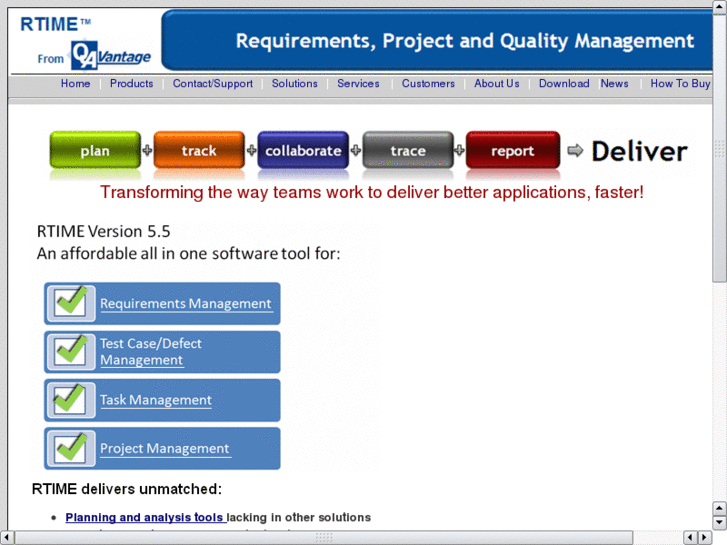Click the red Transforming the way teams tagline
The height and width of the screenshot is (545, 727).
click(372, 192)
